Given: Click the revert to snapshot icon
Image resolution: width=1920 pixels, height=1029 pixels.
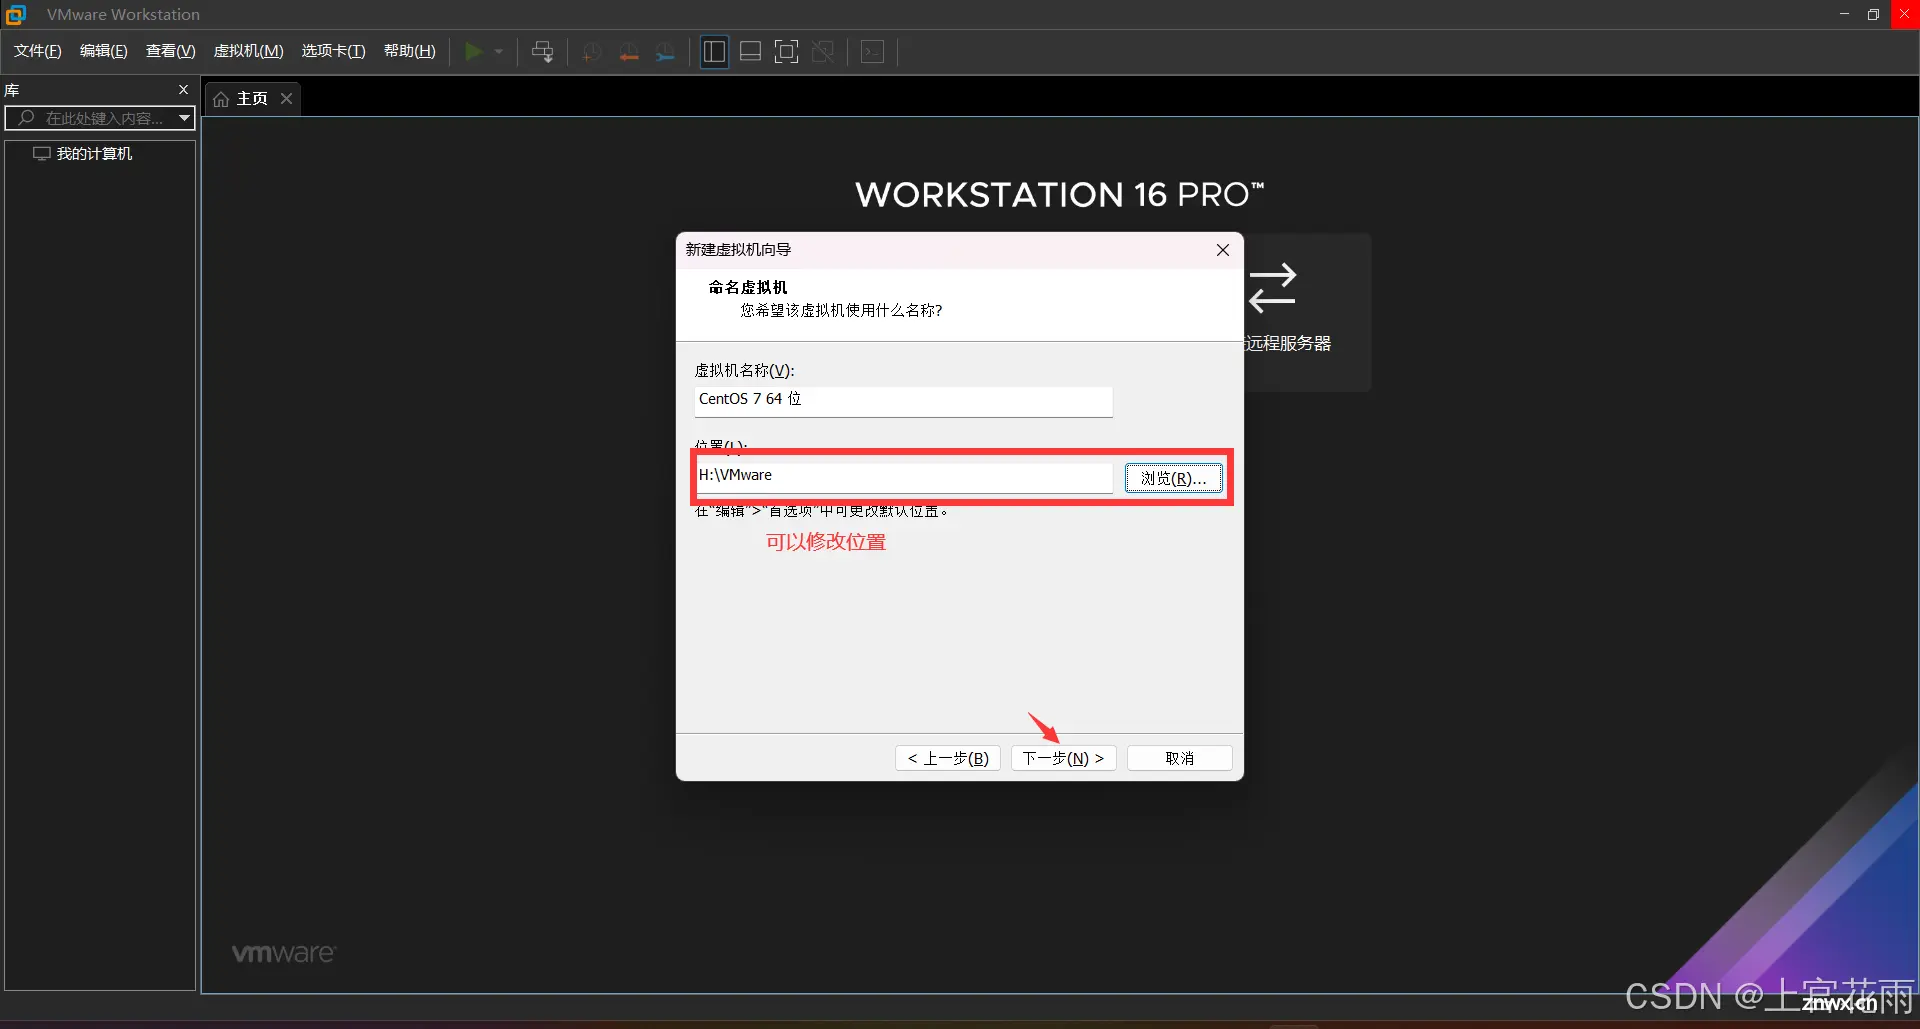Looking at the screenshot, I should [629, 51].
